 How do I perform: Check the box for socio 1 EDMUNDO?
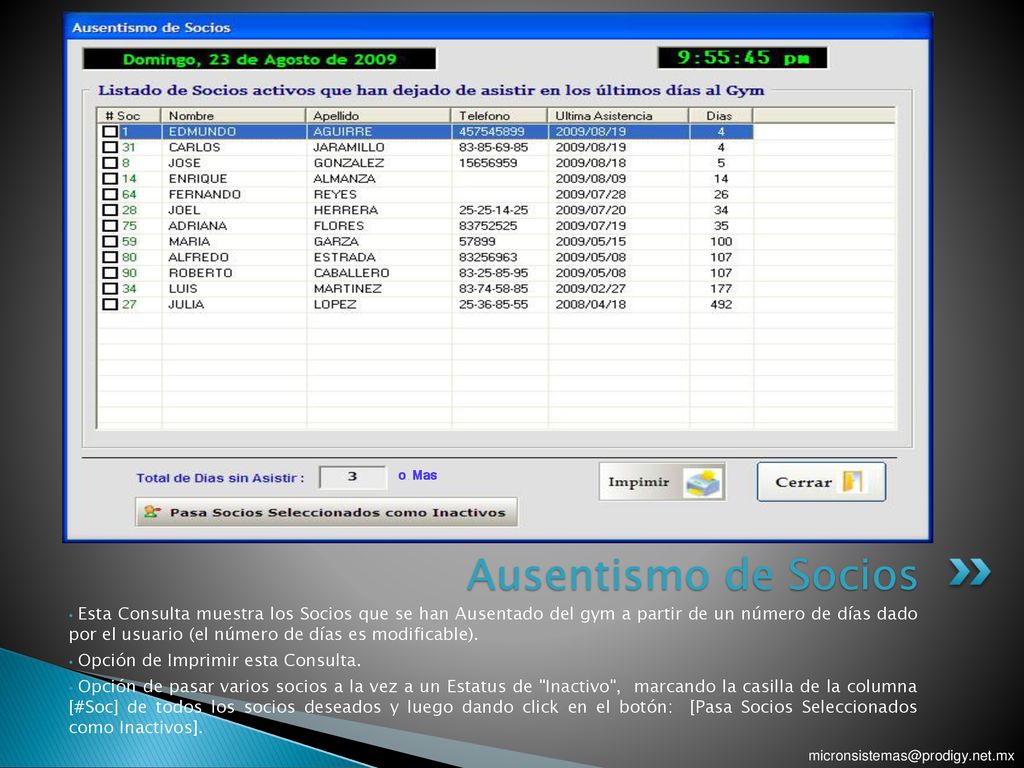pos(110,131)
